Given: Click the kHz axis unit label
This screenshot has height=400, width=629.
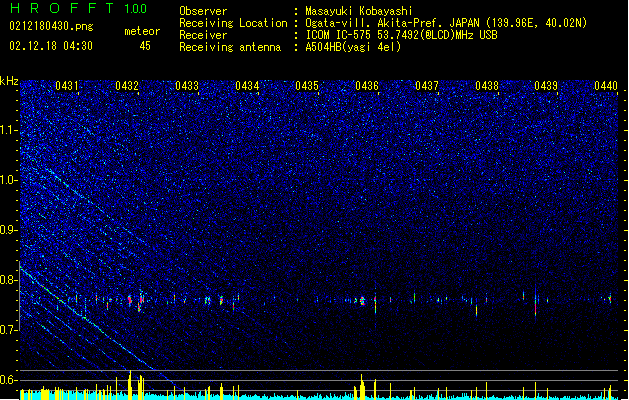Looking at the screenshot, I should click(x=9, y=81).
